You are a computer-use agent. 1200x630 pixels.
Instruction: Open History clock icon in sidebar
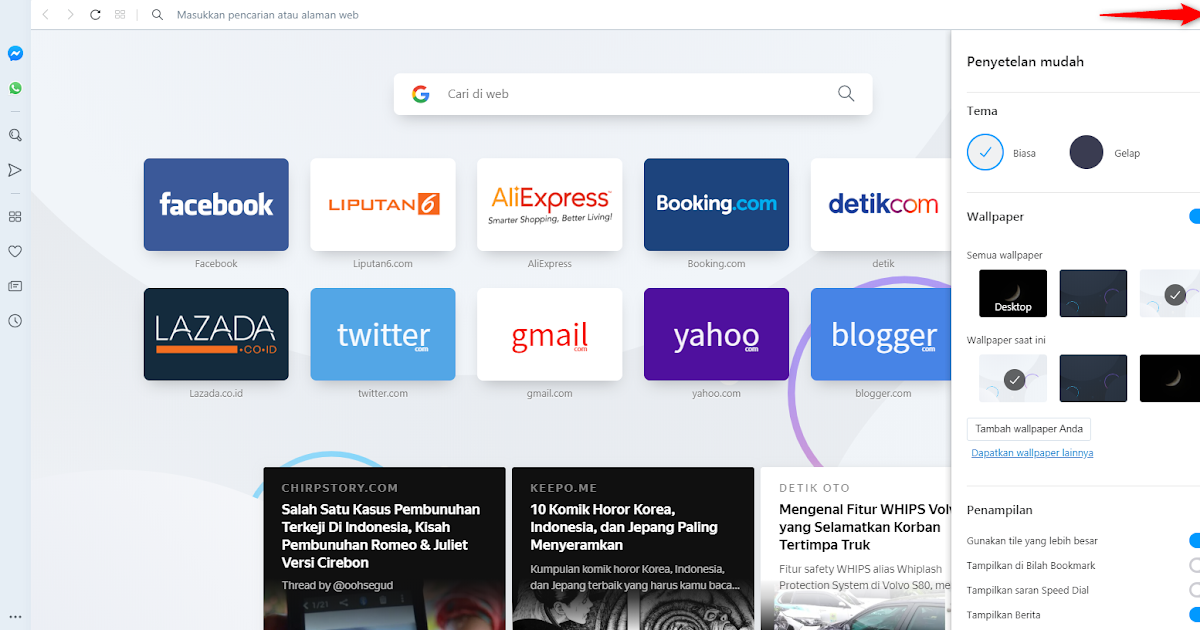click(x=14, y=320)
